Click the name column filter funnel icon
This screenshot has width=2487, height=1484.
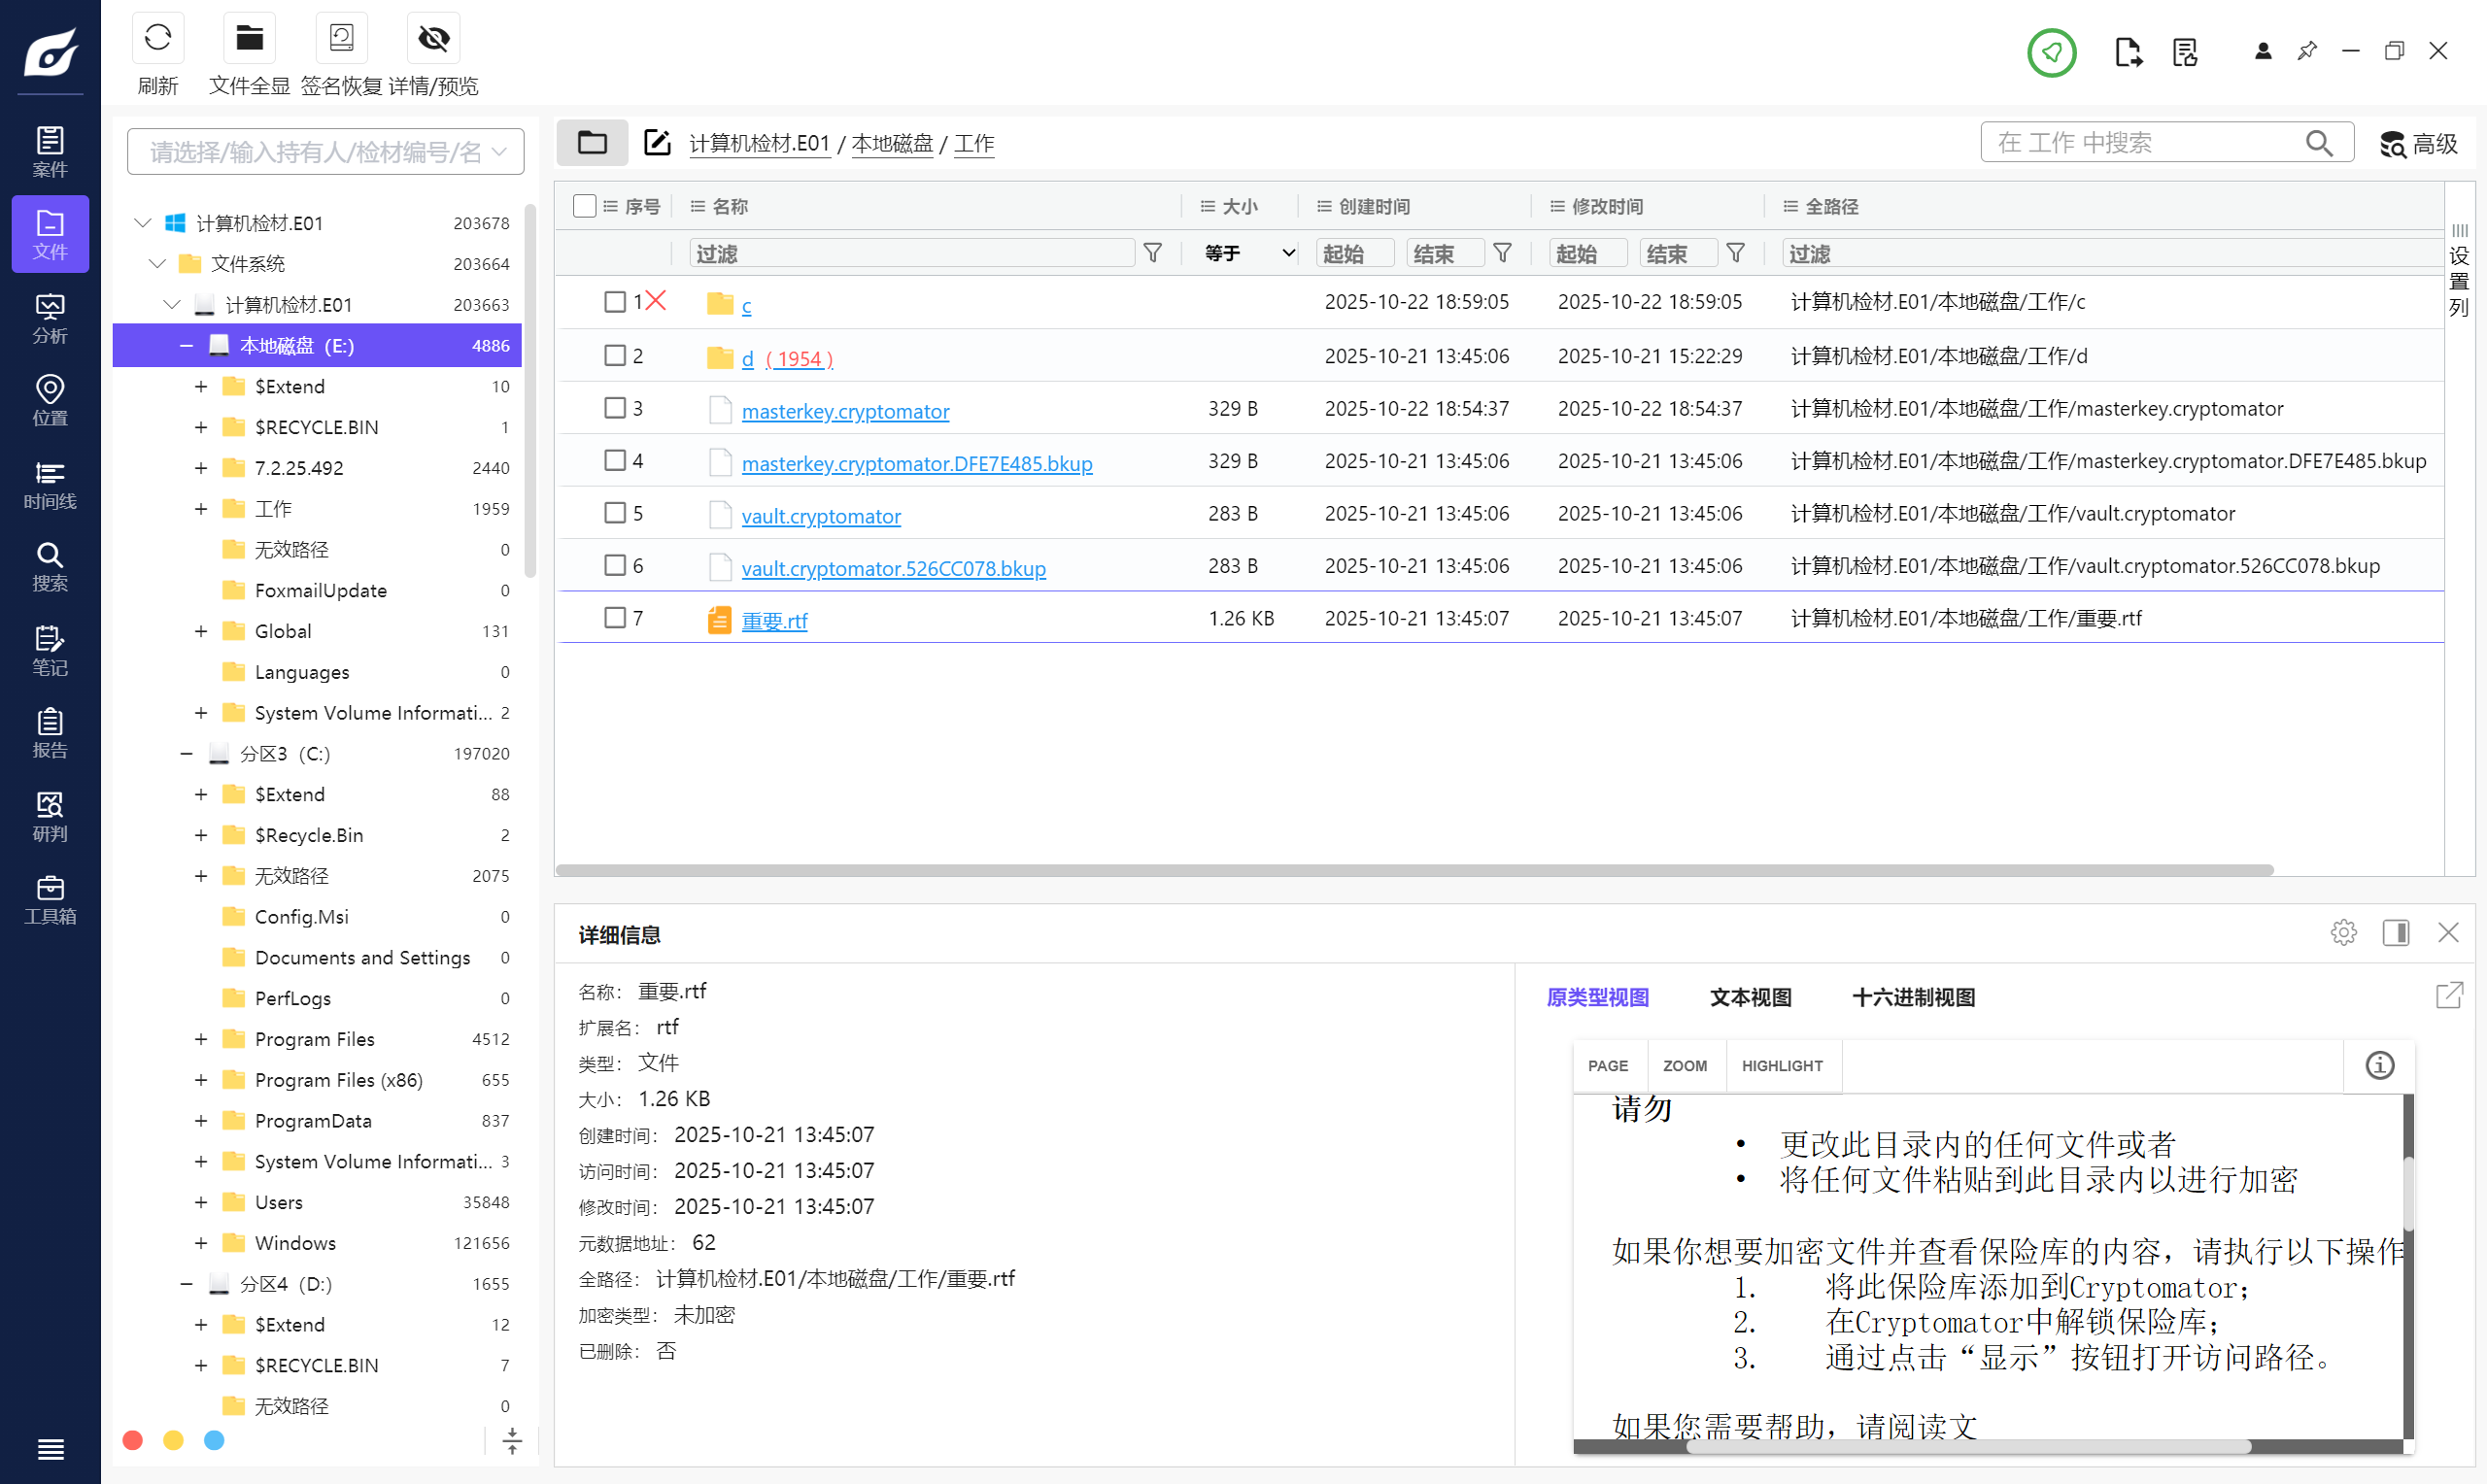point(1153,253)
